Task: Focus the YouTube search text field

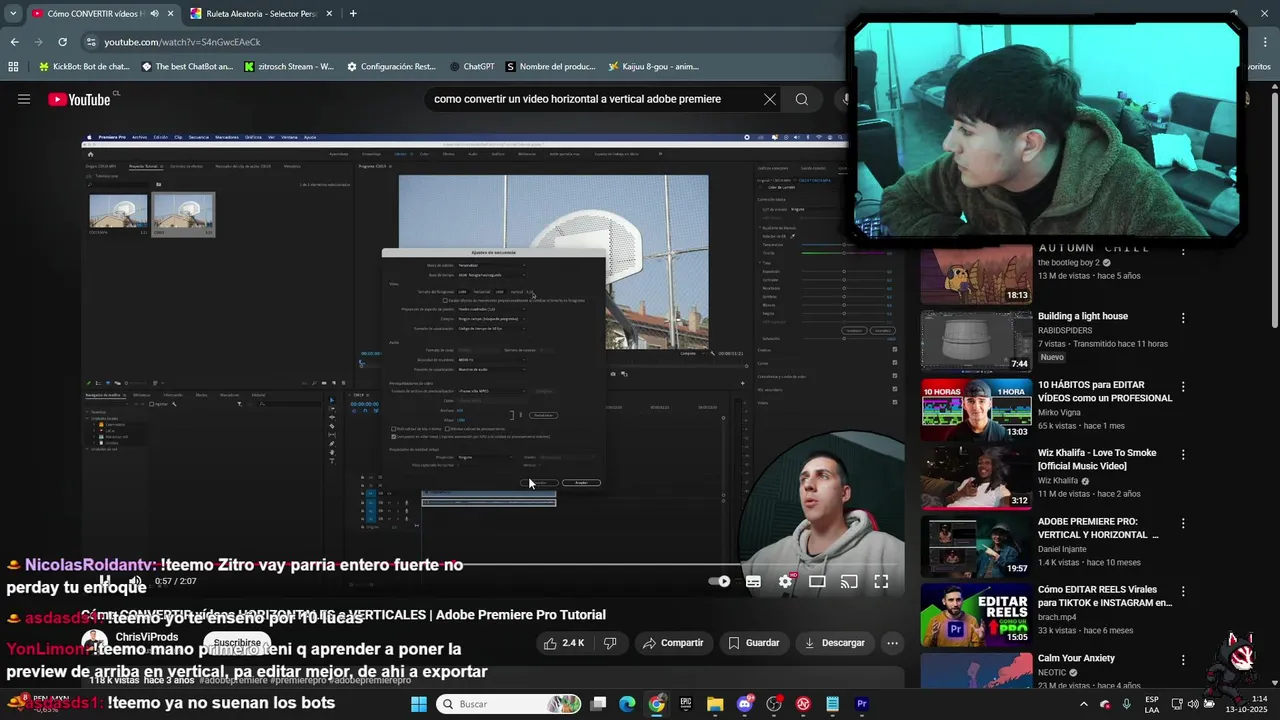Action: pos(590,99)
